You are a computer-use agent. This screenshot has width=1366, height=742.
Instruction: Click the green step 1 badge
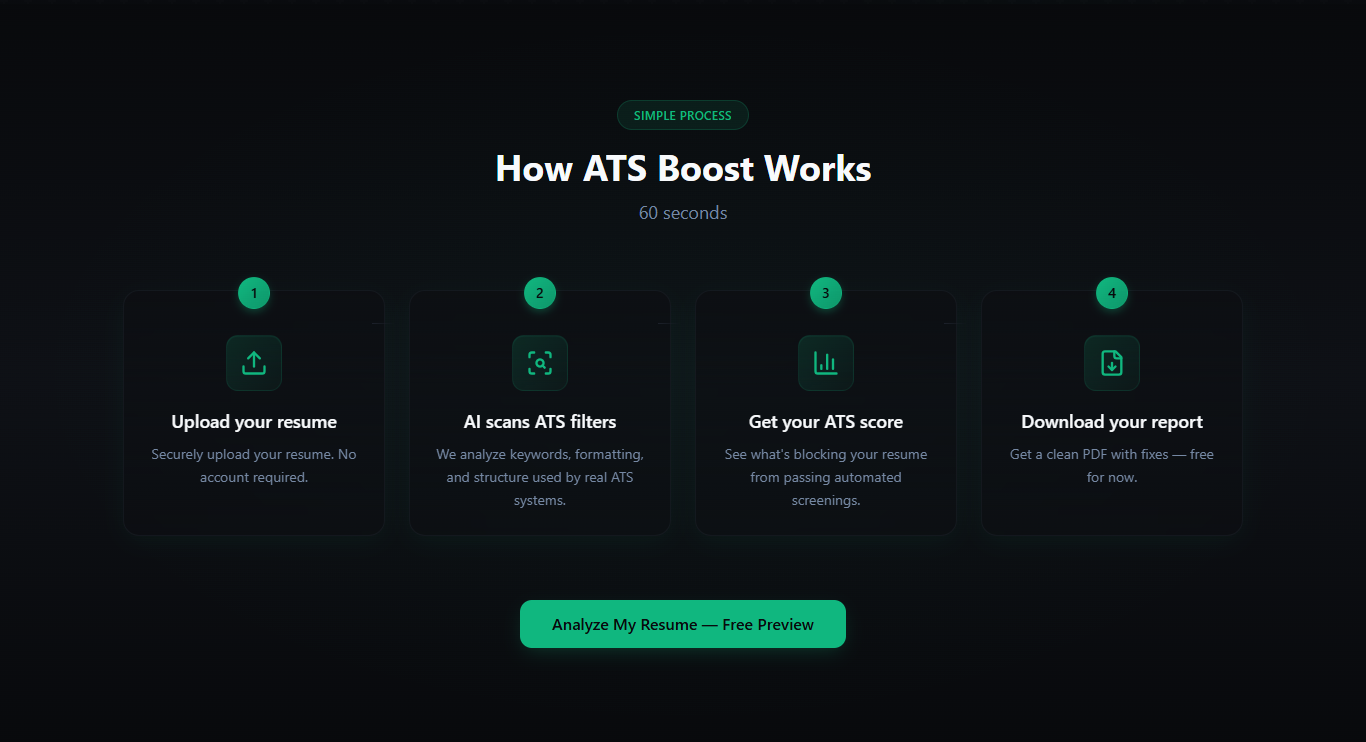(x=253, y=293)
